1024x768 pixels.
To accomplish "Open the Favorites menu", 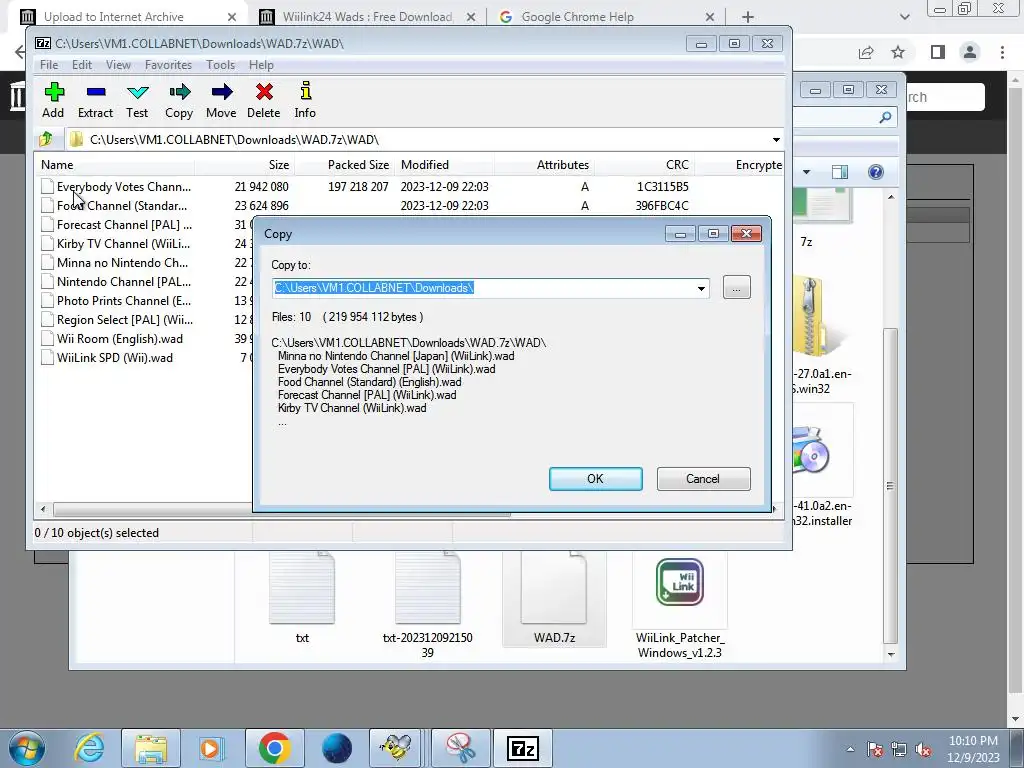I will (x=168, y=65).
